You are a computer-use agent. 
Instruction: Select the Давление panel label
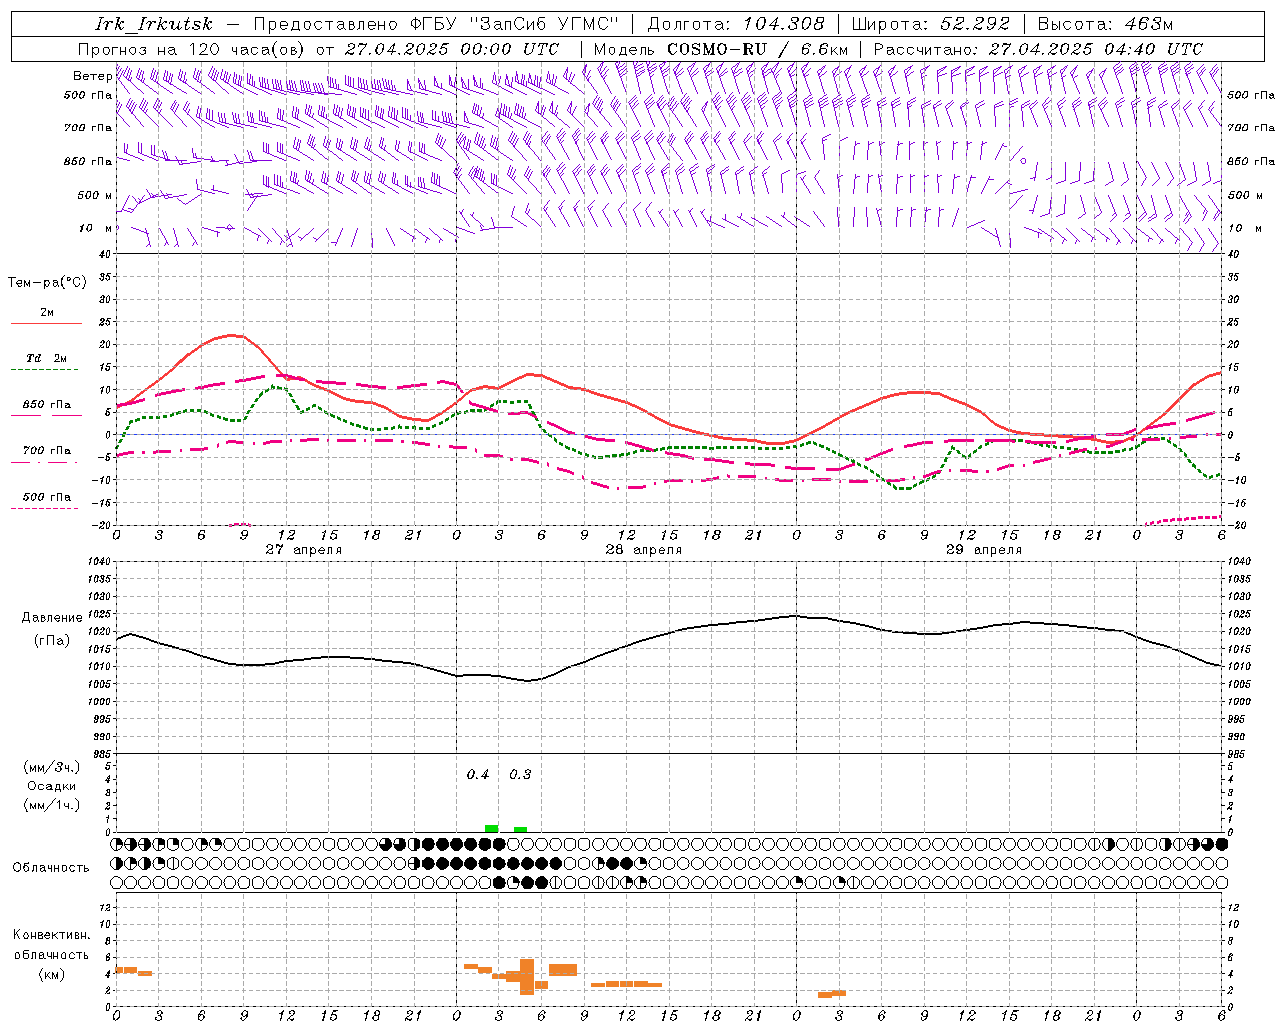pyautogui.click(x=52, y=618)
